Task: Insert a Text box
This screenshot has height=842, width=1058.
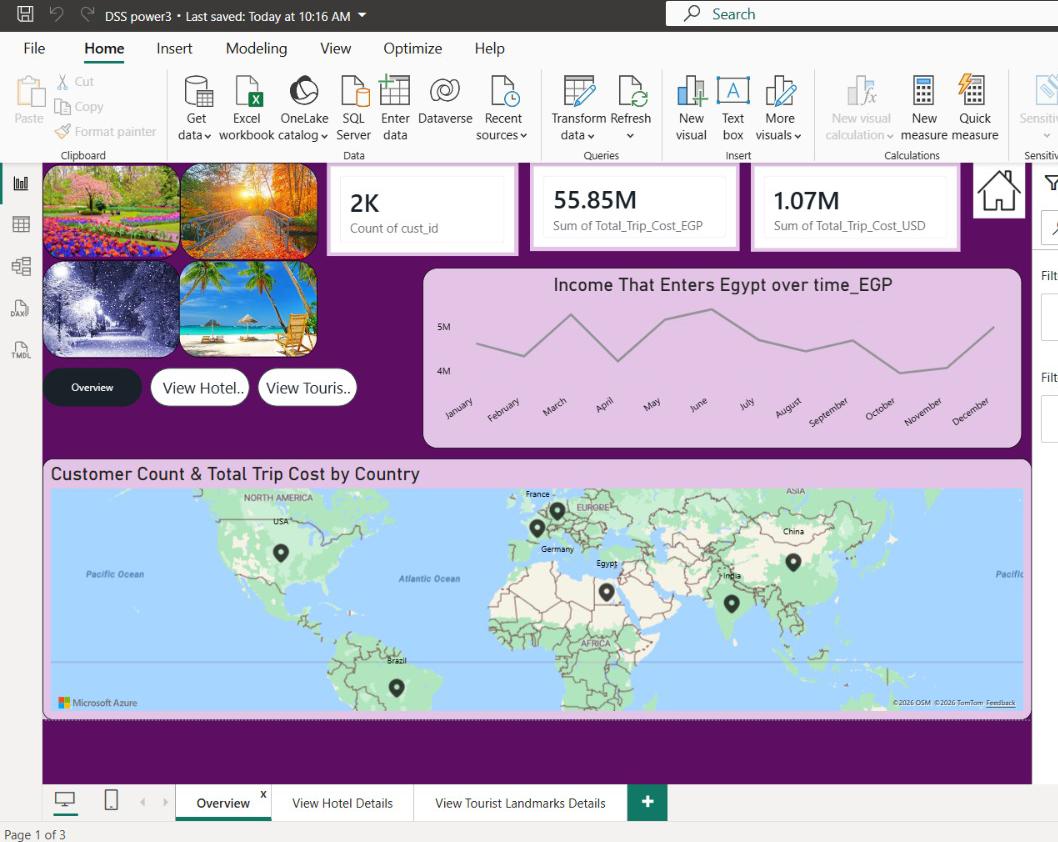Action: point(733,108)
